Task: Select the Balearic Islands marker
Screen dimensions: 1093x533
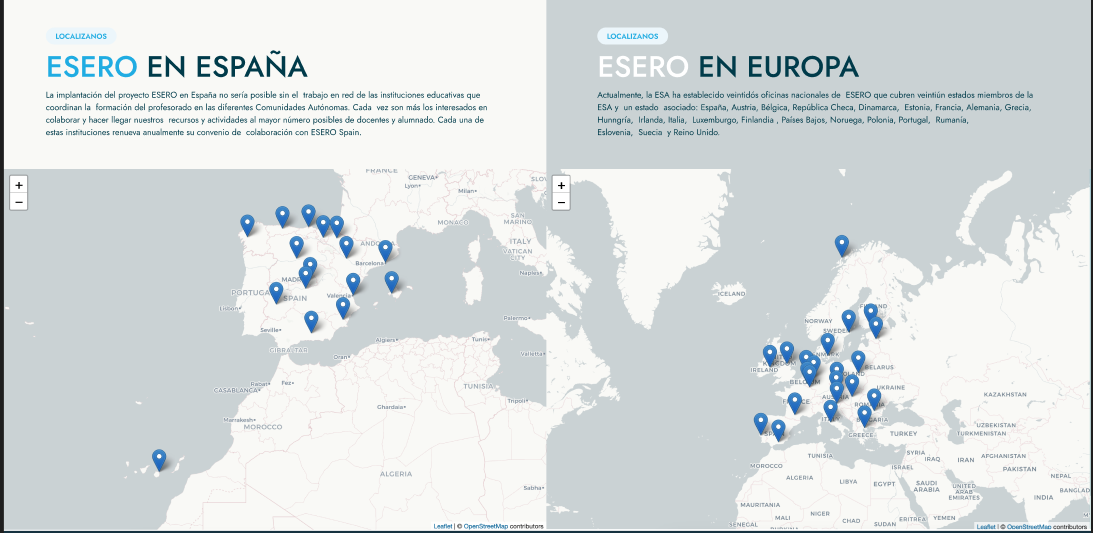Action: point(392,281)
